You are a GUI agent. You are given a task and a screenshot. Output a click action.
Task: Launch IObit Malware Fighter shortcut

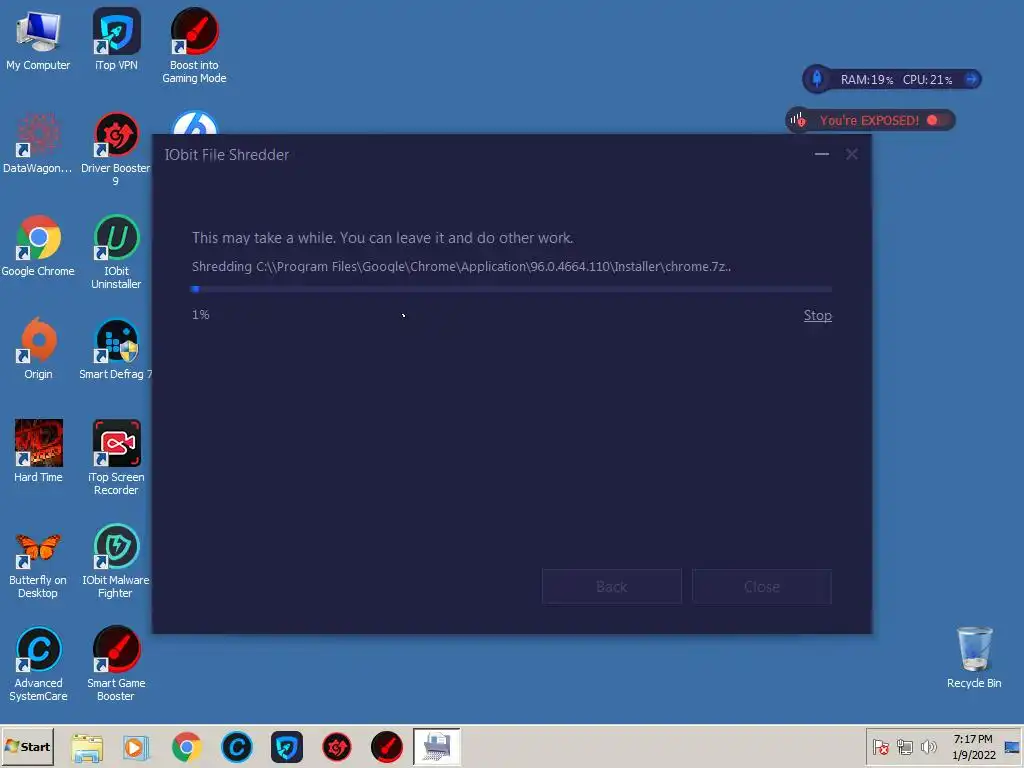(x=116, y=562)
